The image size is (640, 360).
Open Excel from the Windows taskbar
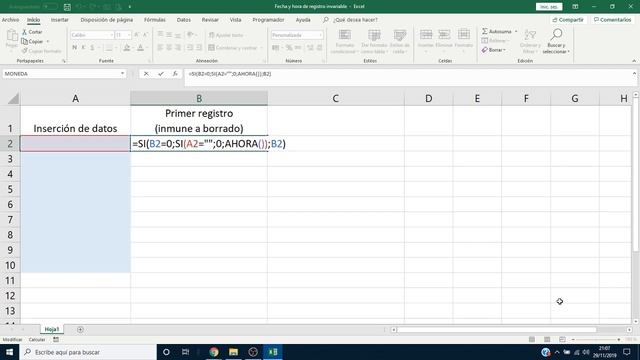click(x=273, y=352)
